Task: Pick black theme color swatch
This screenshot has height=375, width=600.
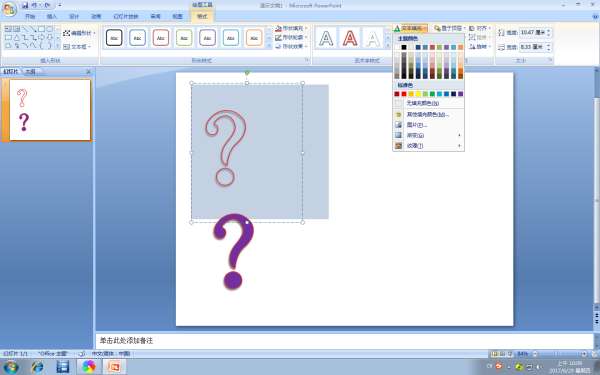Action: (404, 47)
